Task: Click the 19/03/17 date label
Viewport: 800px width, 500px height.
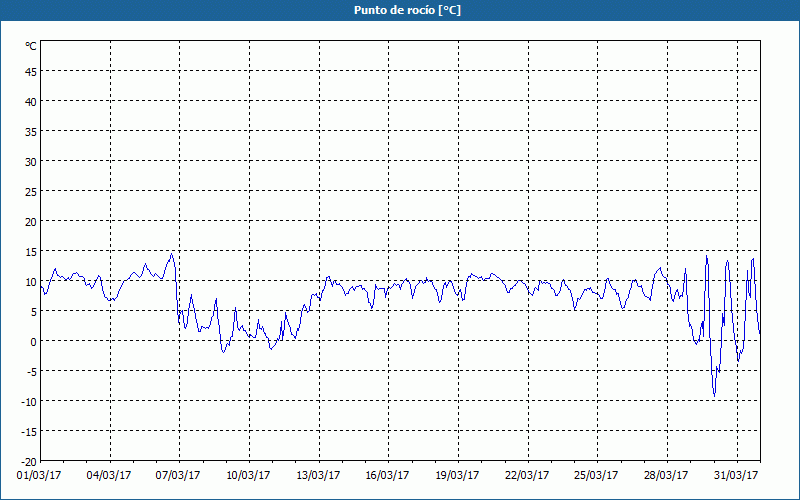Action: [457, 476]
